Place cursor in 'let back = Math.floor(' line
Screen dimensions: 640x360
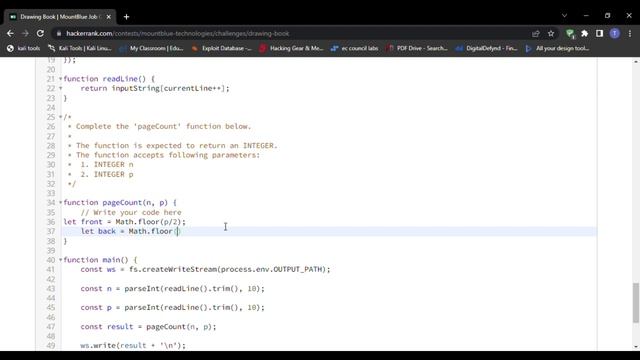pos(130,231)
